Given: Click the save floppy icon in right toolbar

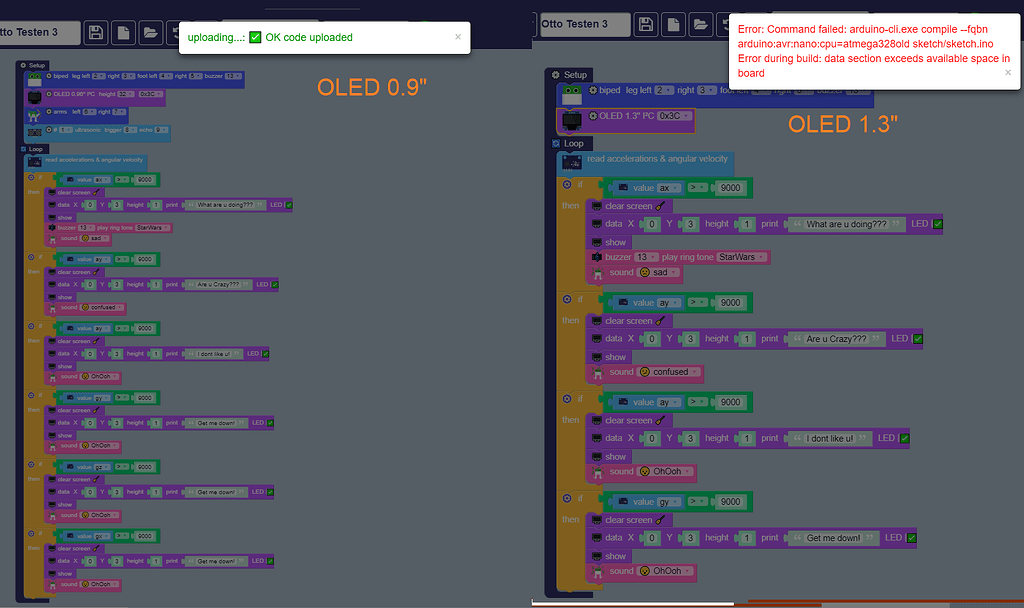Looking at the screenshot, I should coord(646,25).
